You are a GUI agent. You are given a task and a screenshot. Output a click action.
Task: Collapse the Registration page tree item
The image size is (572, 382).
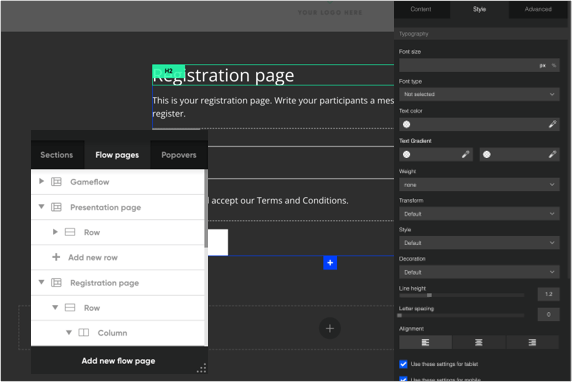point(42,282)
